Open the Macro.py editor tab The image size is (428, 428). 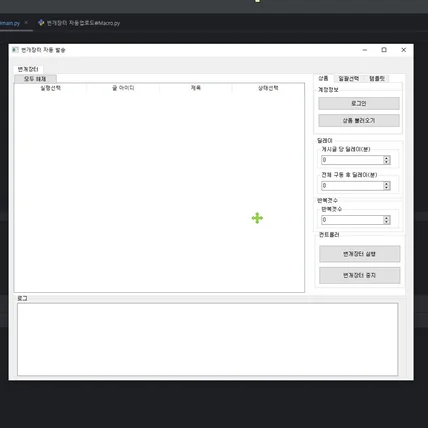79,23
